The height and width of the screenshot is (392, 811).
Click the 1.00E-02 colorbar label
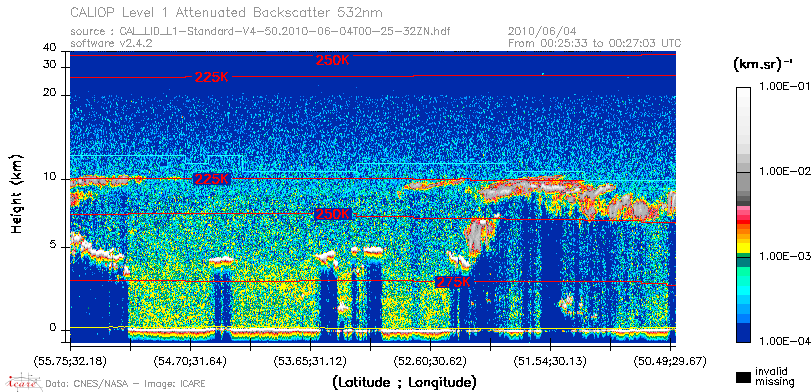click(x=783, y=172)
